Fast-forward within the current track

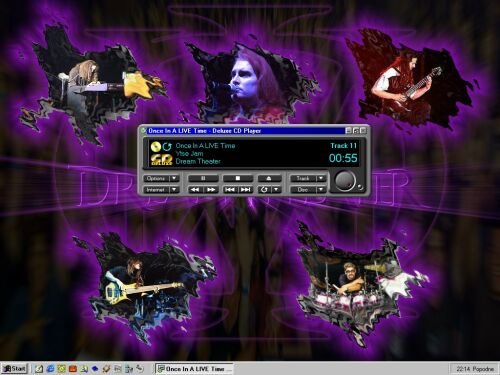(x=211, y=190)
